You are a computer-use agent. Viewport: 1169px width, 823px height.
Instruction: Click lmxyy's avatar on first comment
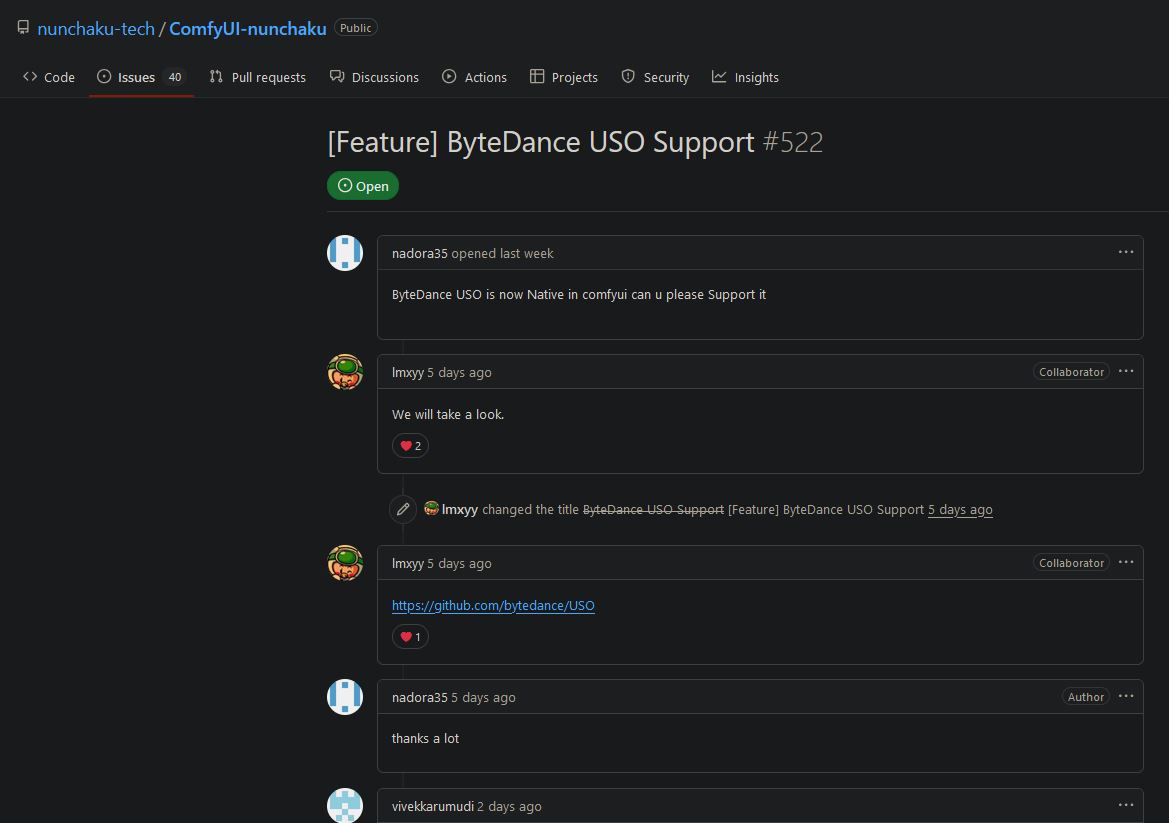click(345, 372)
